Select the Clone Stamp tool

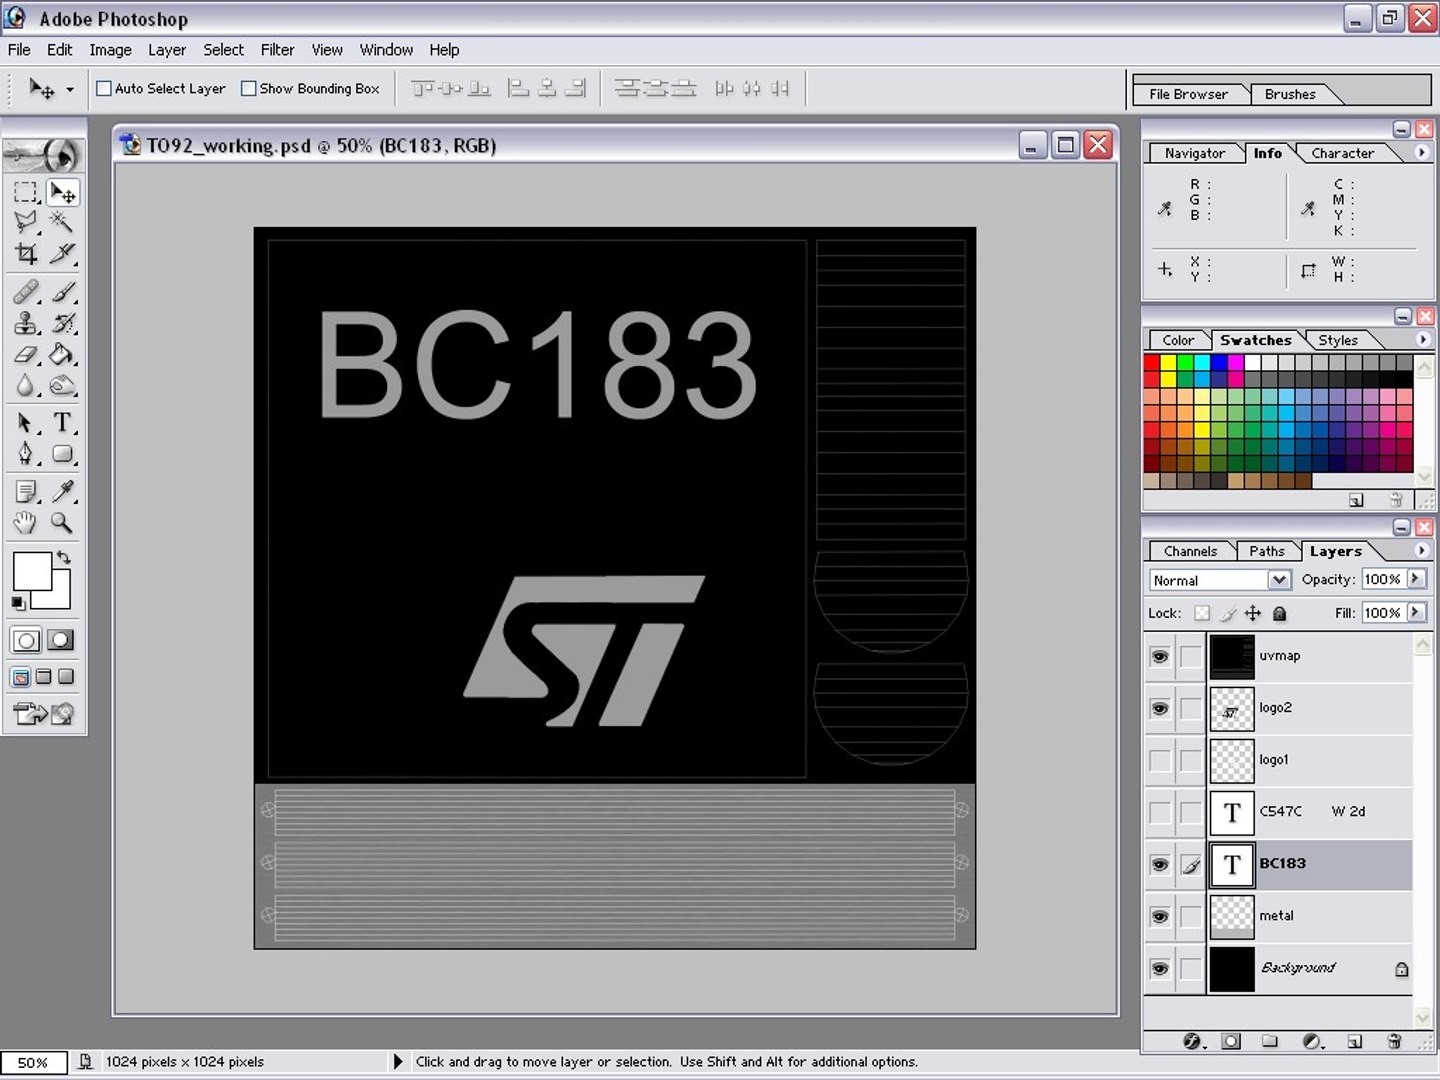[27, 323]
